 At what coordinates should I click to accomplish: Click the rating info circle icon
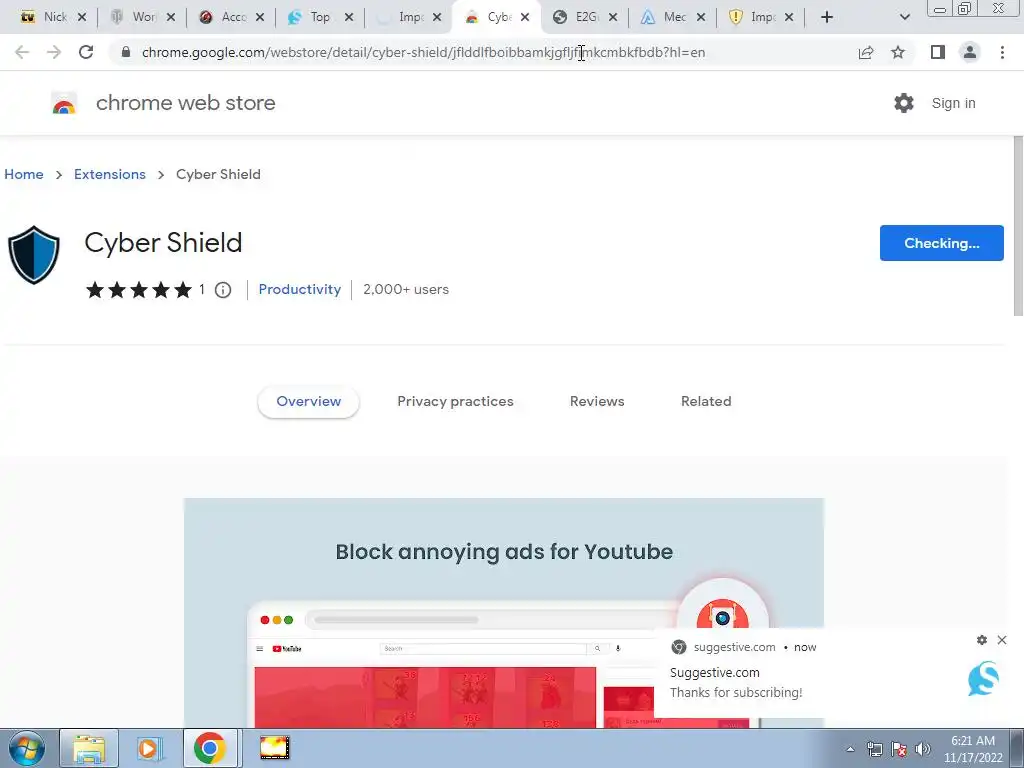(223, 290)
